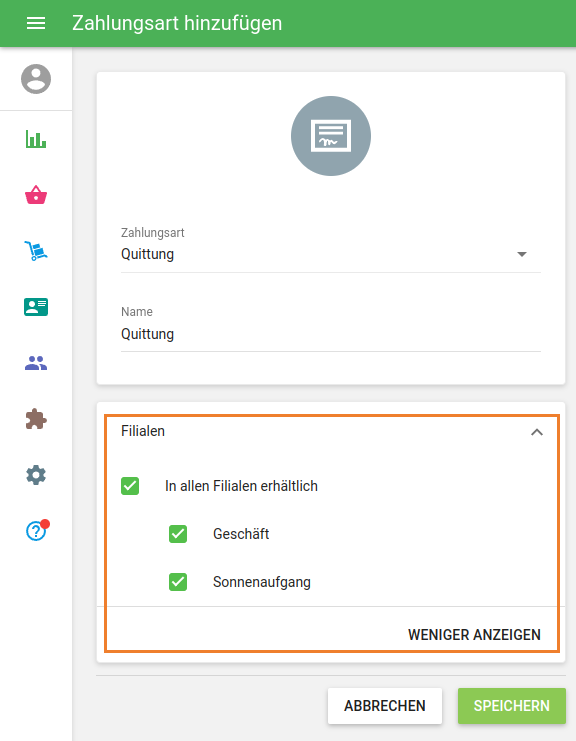
Task: Click WENIGER ANZEIGEN link
Action: point(474,635)
